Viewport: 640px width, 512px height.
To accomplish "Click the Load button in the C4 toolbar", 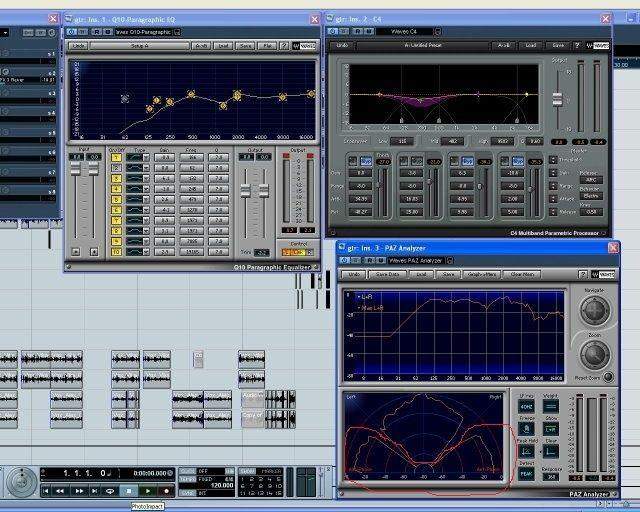I will point(528,45).
